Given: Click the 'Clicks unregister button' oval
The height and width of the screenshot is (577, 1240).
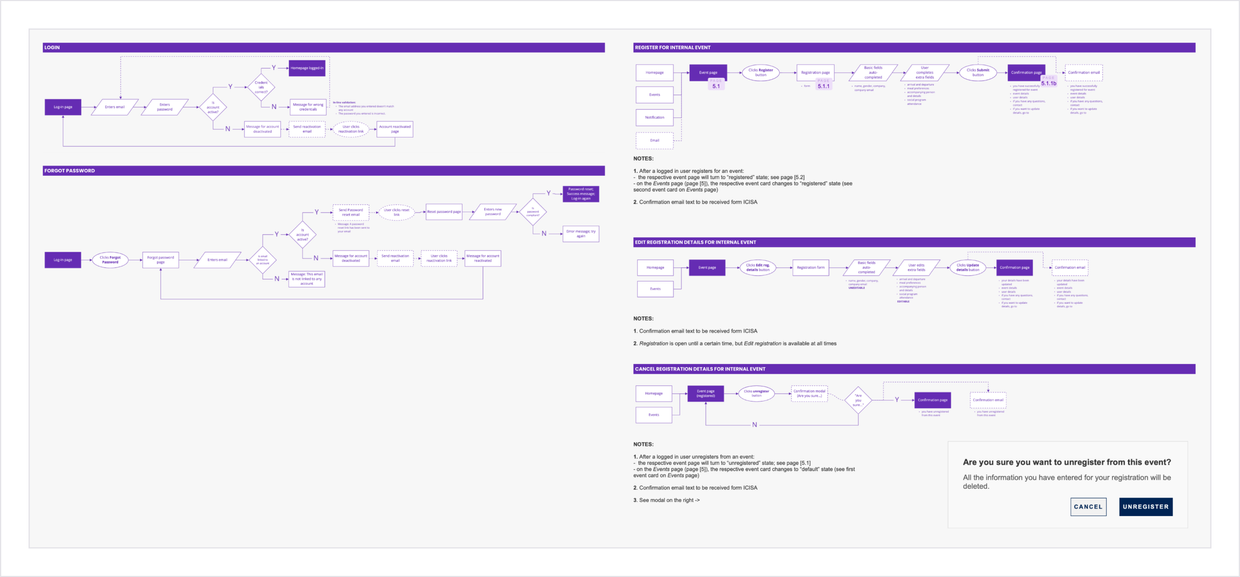Looking at the screenshot, I should (757, 394).
